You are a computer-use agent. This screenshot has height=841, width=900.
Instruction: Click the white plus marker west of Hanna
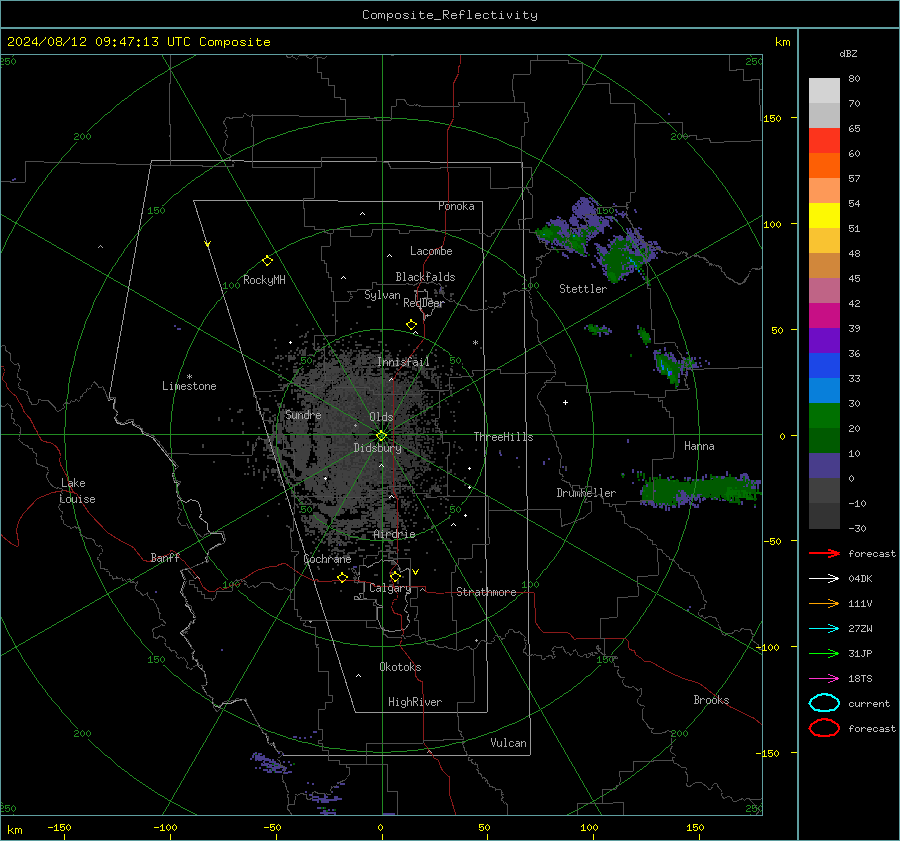coord(565,402)
